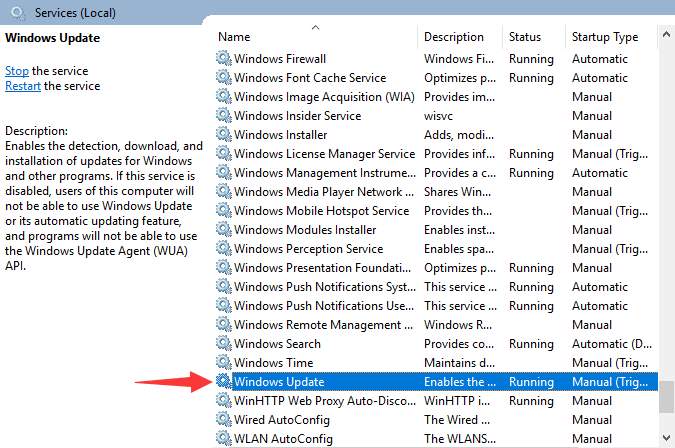Sort services by Name column header
The image size is (675, 448).
[316, 37]
